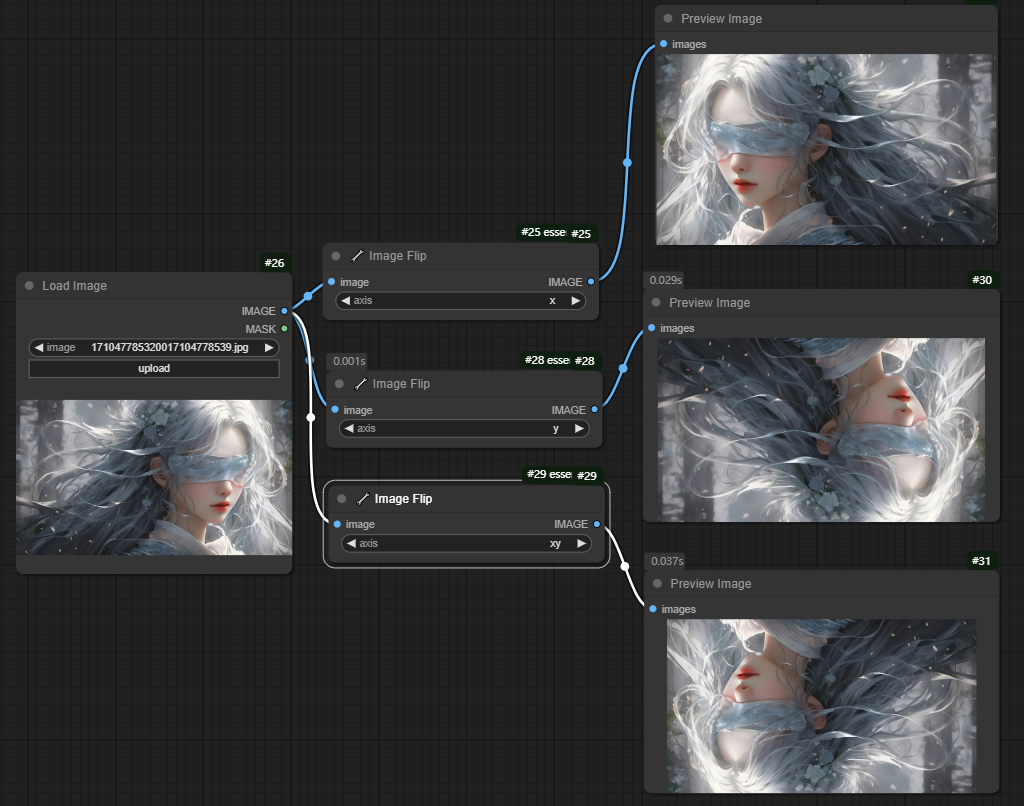Click the images input port on Preview Image #30

(x=652, y=328)
